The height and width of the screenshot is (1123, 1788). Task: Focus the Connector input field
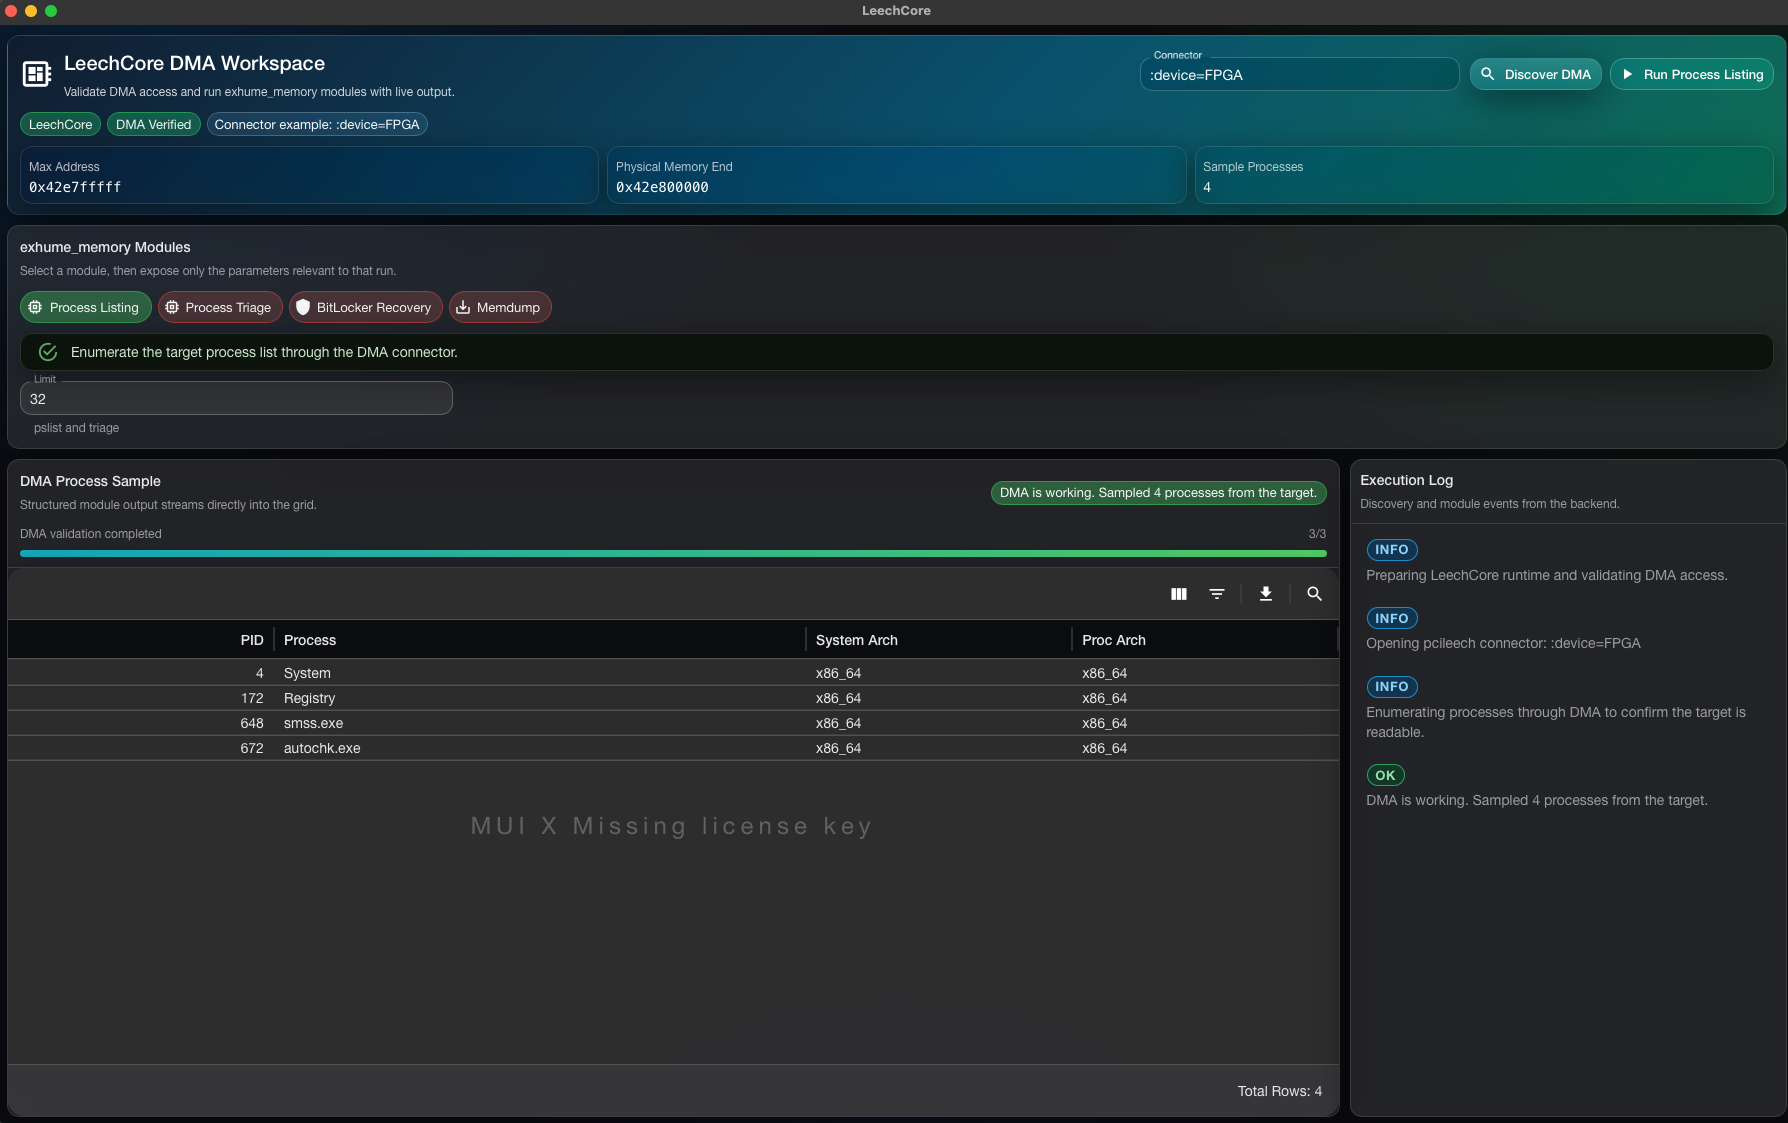1298,75
